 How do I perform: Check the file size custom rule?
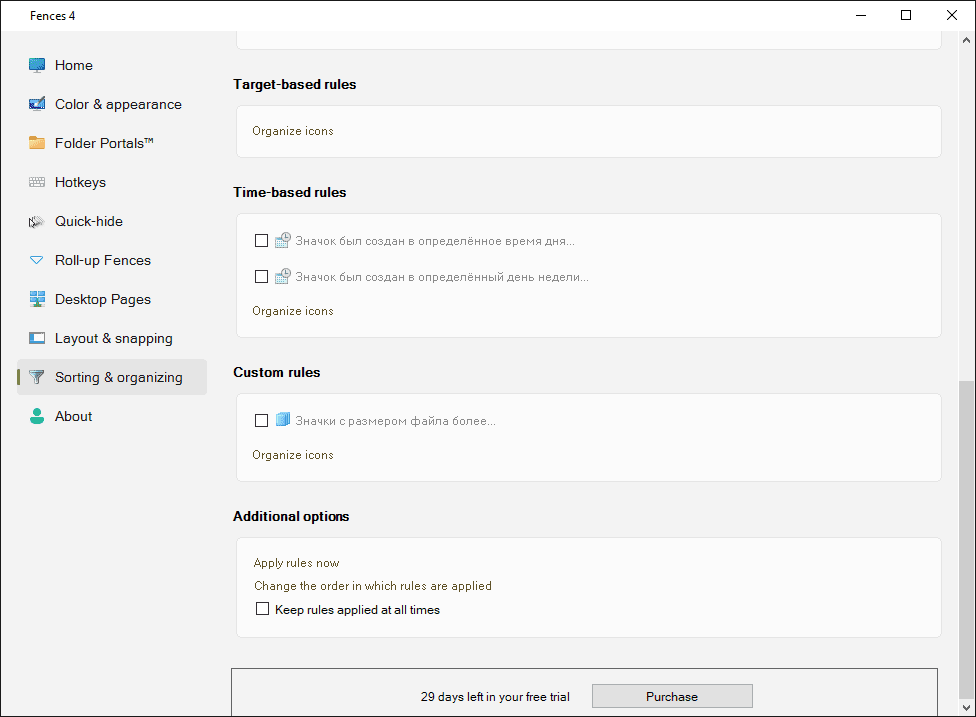tap(262, 421)
